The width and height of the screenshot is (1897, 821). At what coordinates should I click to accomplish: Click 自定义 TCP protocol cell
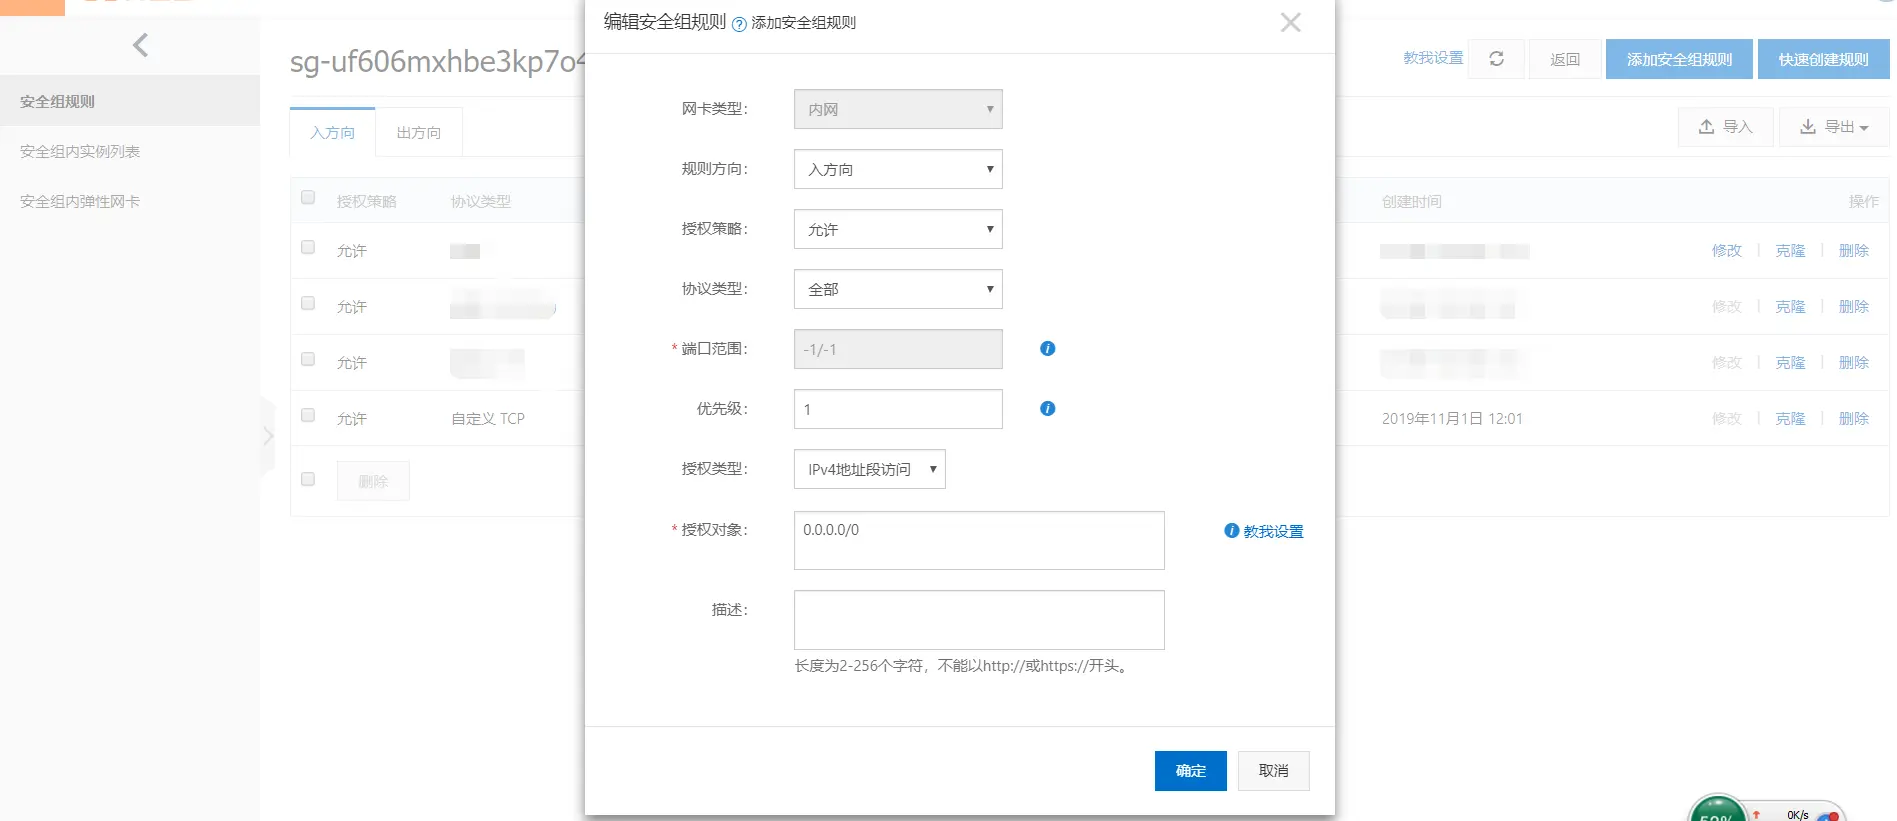click(487, 418)
